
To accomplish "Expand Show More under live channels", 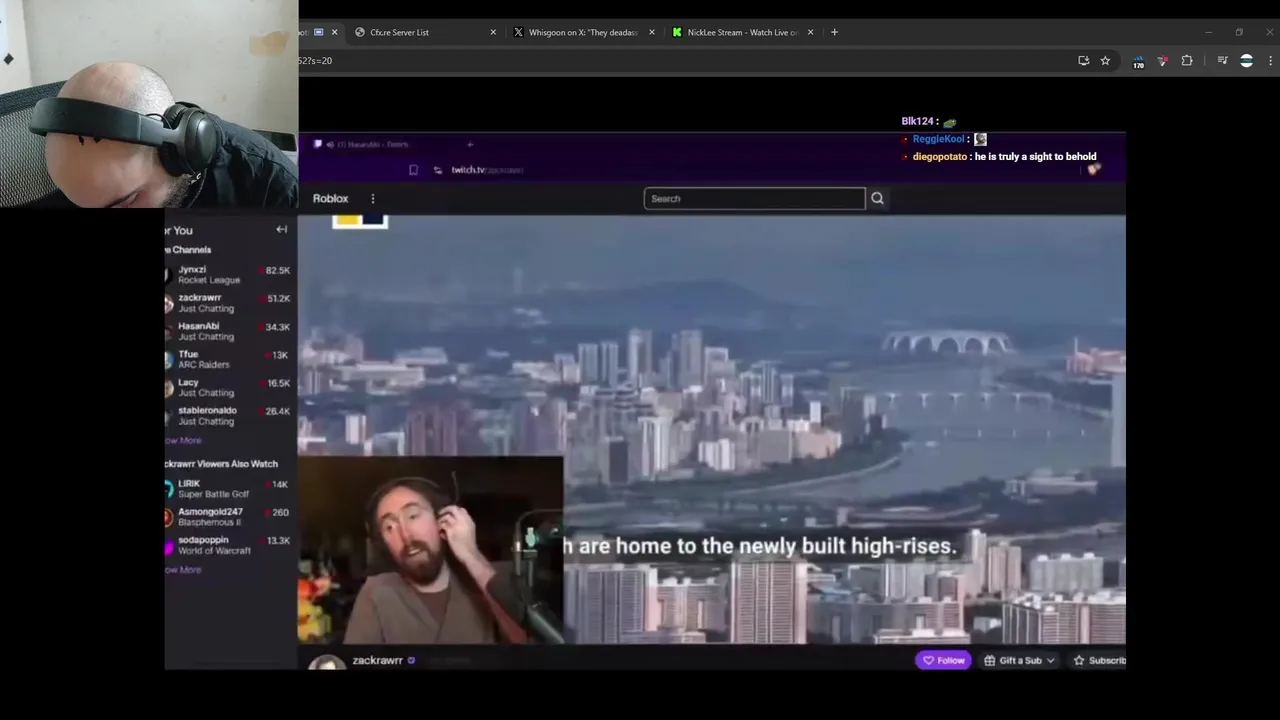I will pos(183,440).
